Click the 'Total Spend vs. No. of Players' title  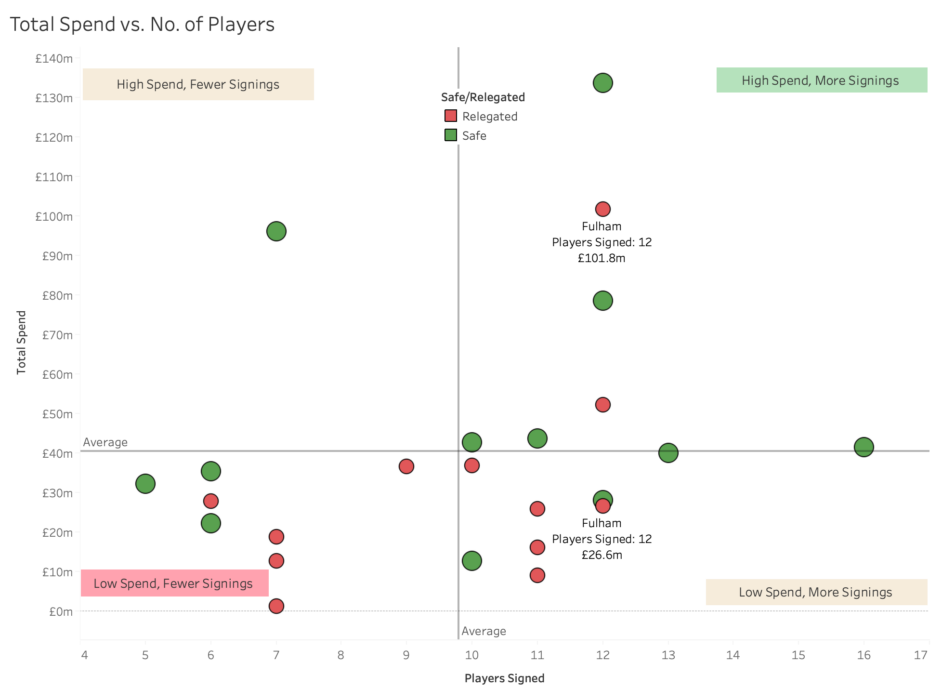tap(142, 24)
